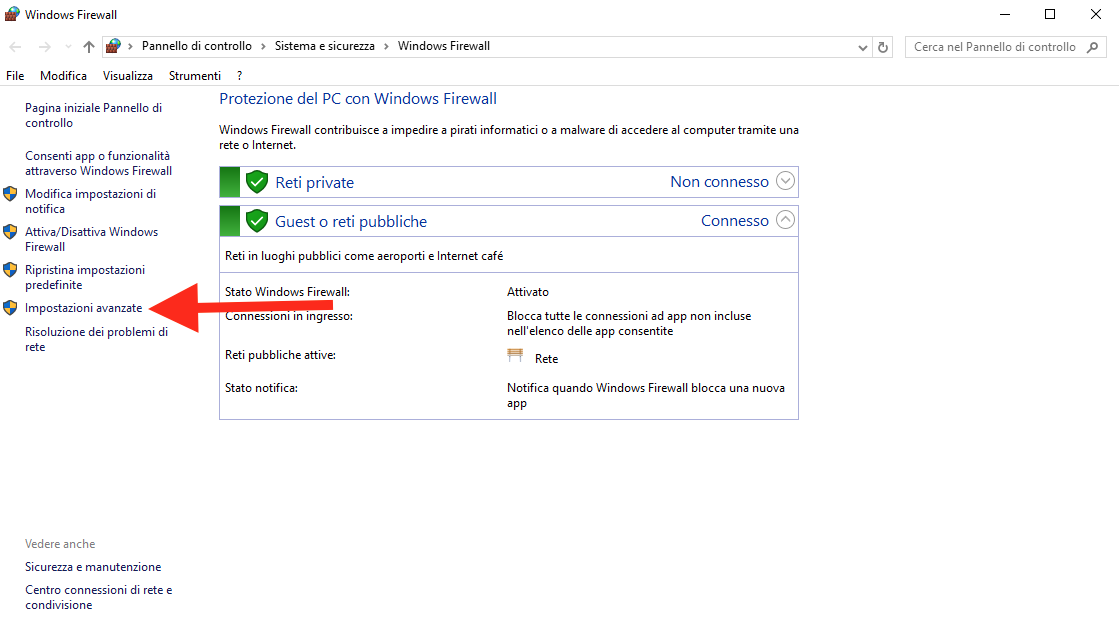Open Centro connessioni di rete e condivisione
1119x630 pixels.
(99, 597)
